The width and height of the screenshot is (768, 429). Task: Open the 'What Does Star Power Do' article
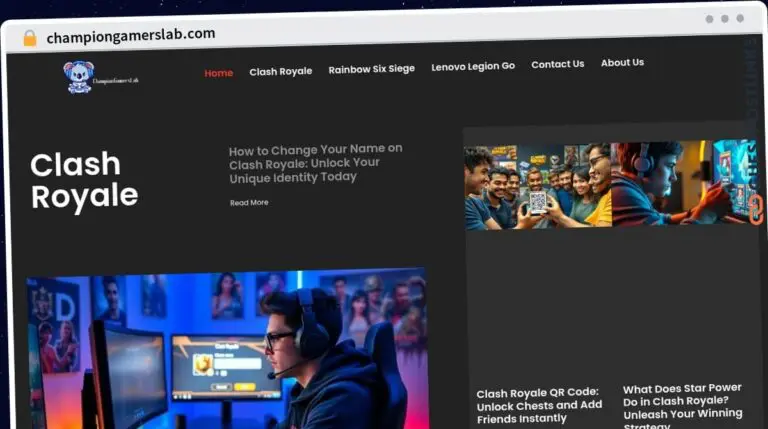683,405
